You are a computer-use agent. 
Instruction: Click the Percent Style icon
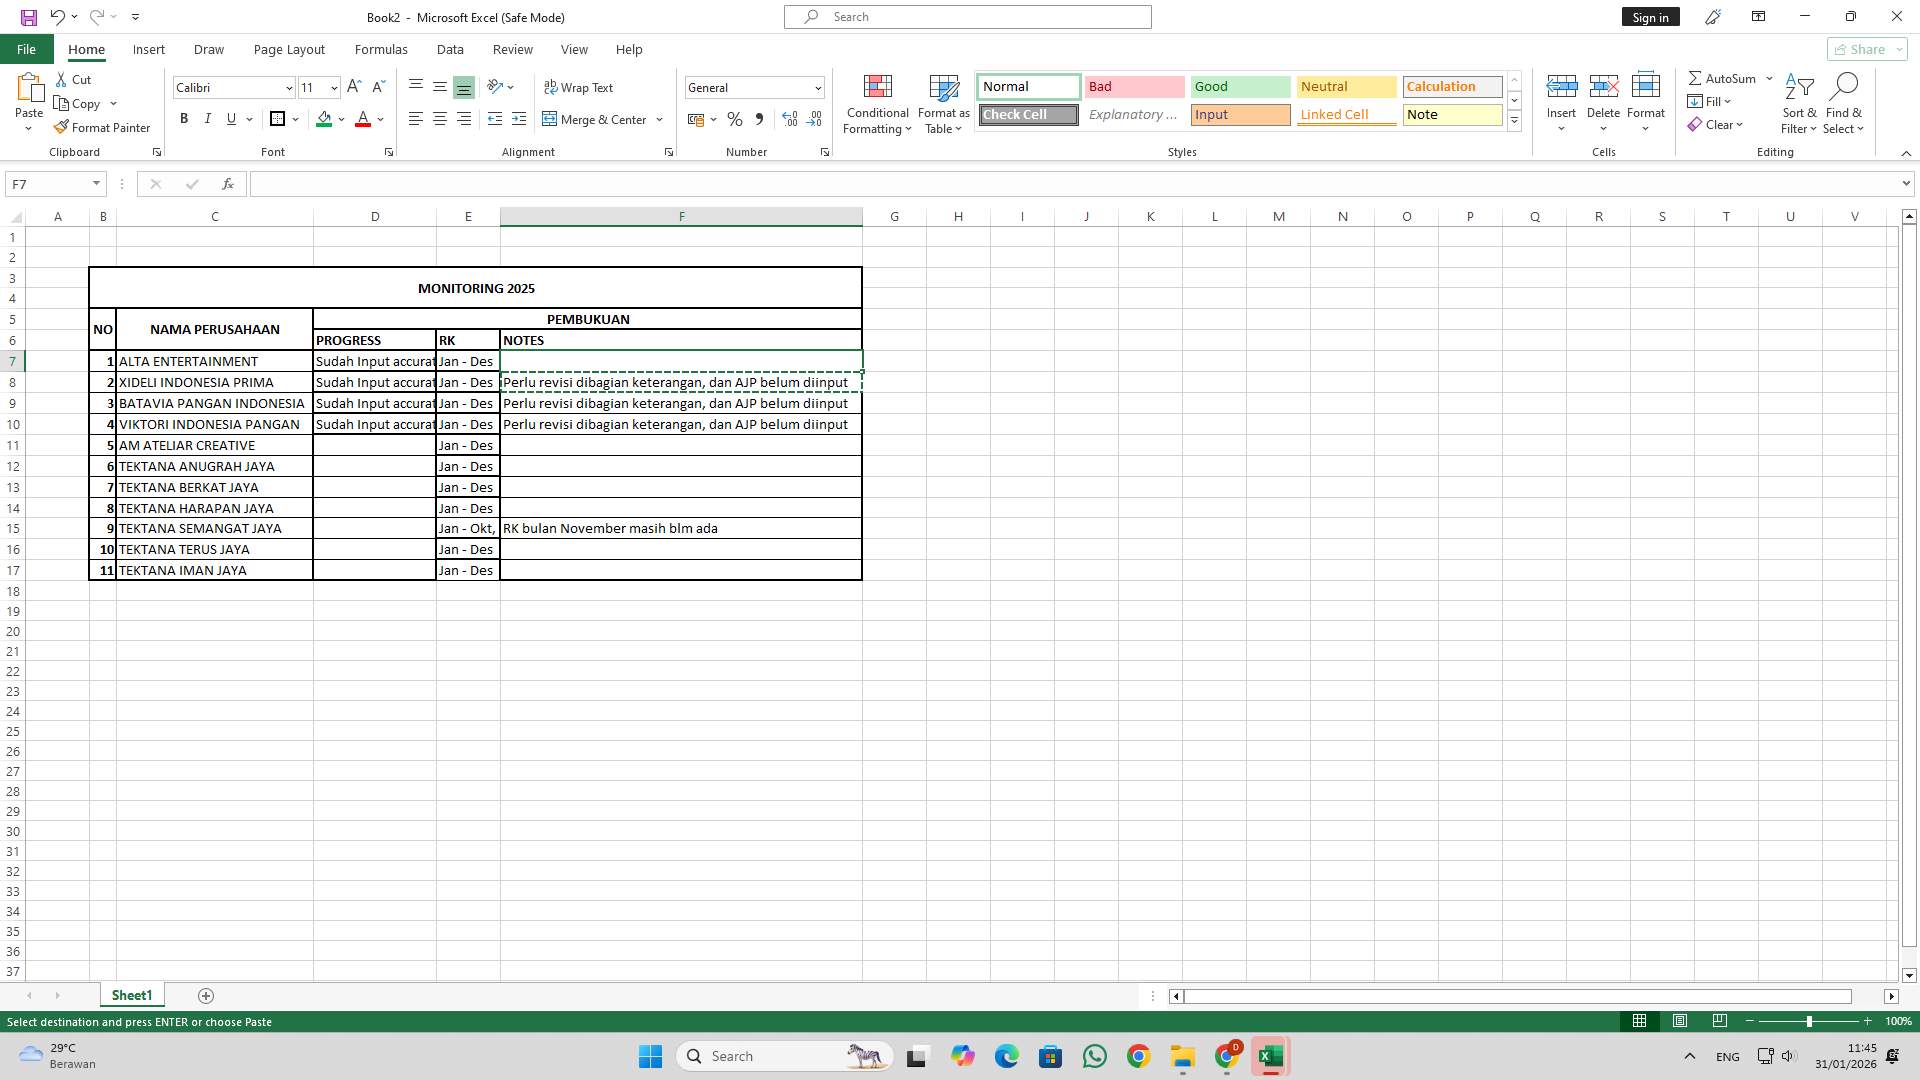pyautogui.click(x=735, y=119)
